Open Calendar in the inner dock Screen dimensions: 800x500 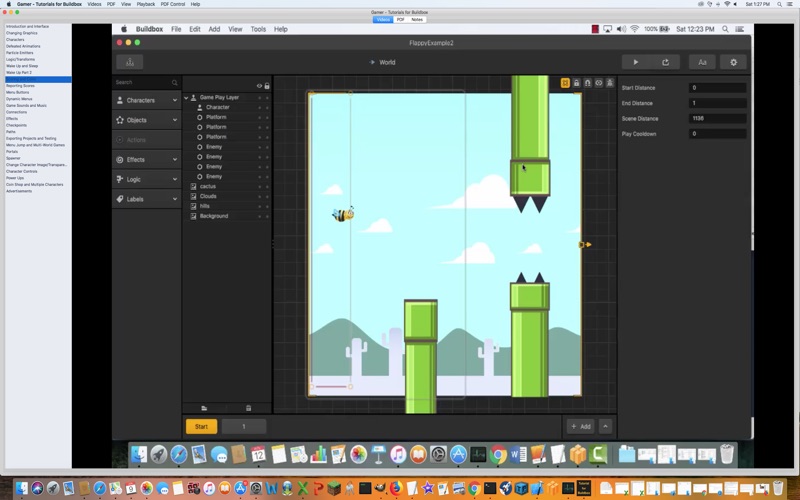(259, 454)
